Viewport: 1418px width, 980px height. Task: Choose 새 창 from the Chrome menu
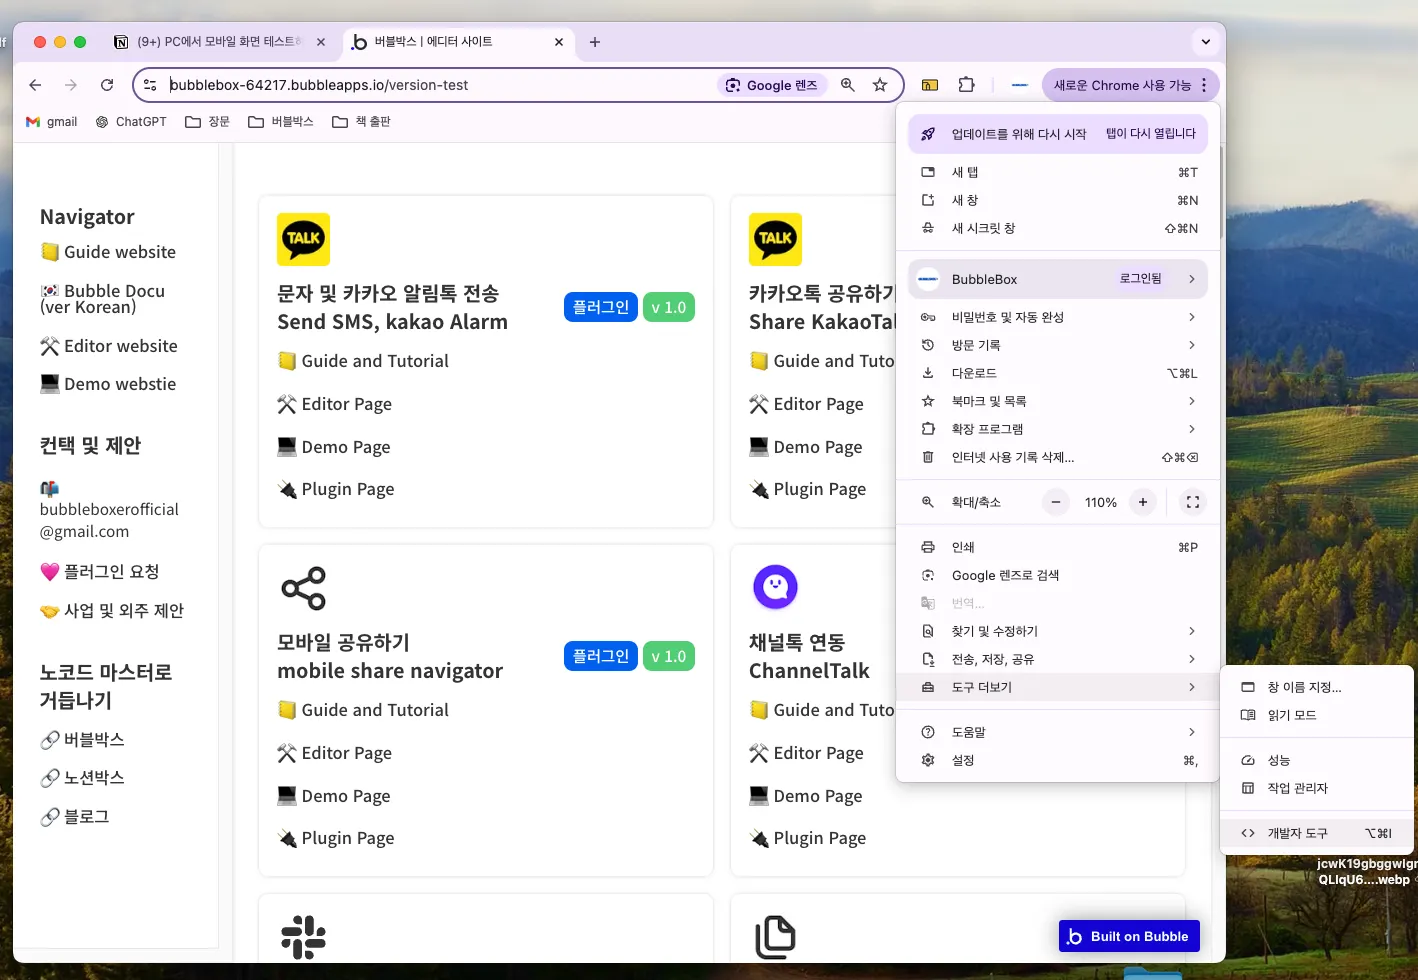coord(1058,200)
